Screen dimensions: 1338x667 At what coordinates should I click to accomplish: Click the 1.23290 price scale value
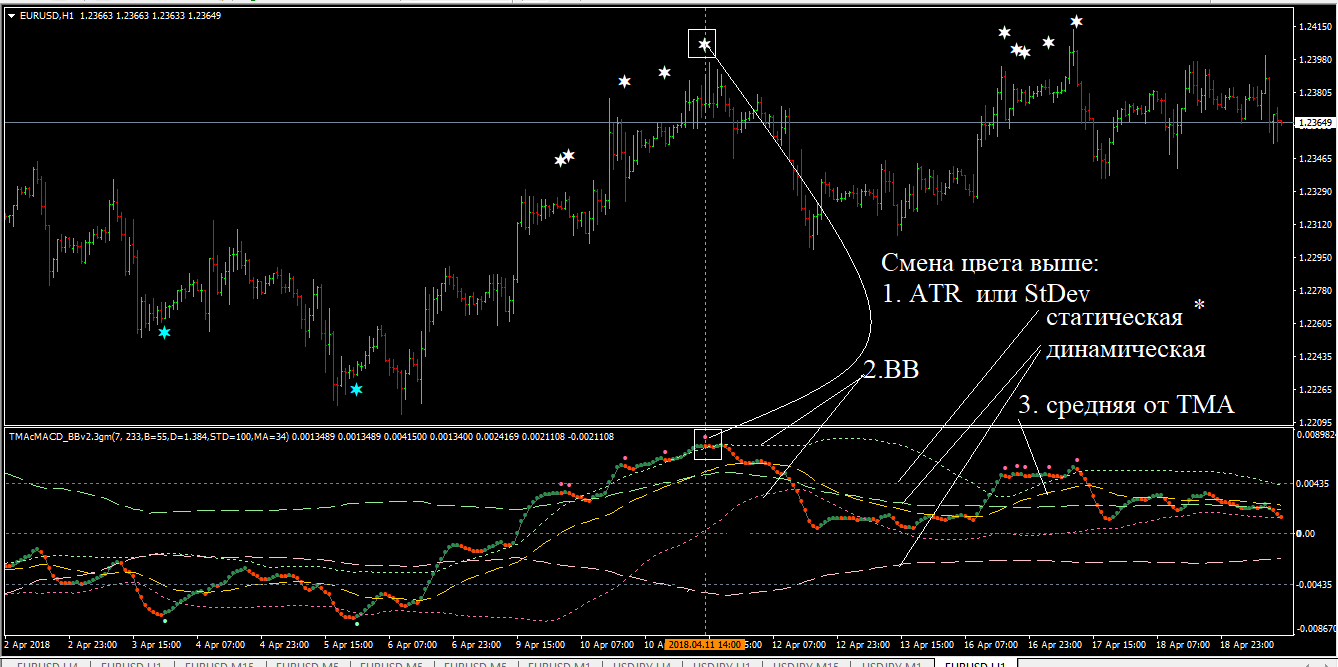click(x=1316, y=191)
